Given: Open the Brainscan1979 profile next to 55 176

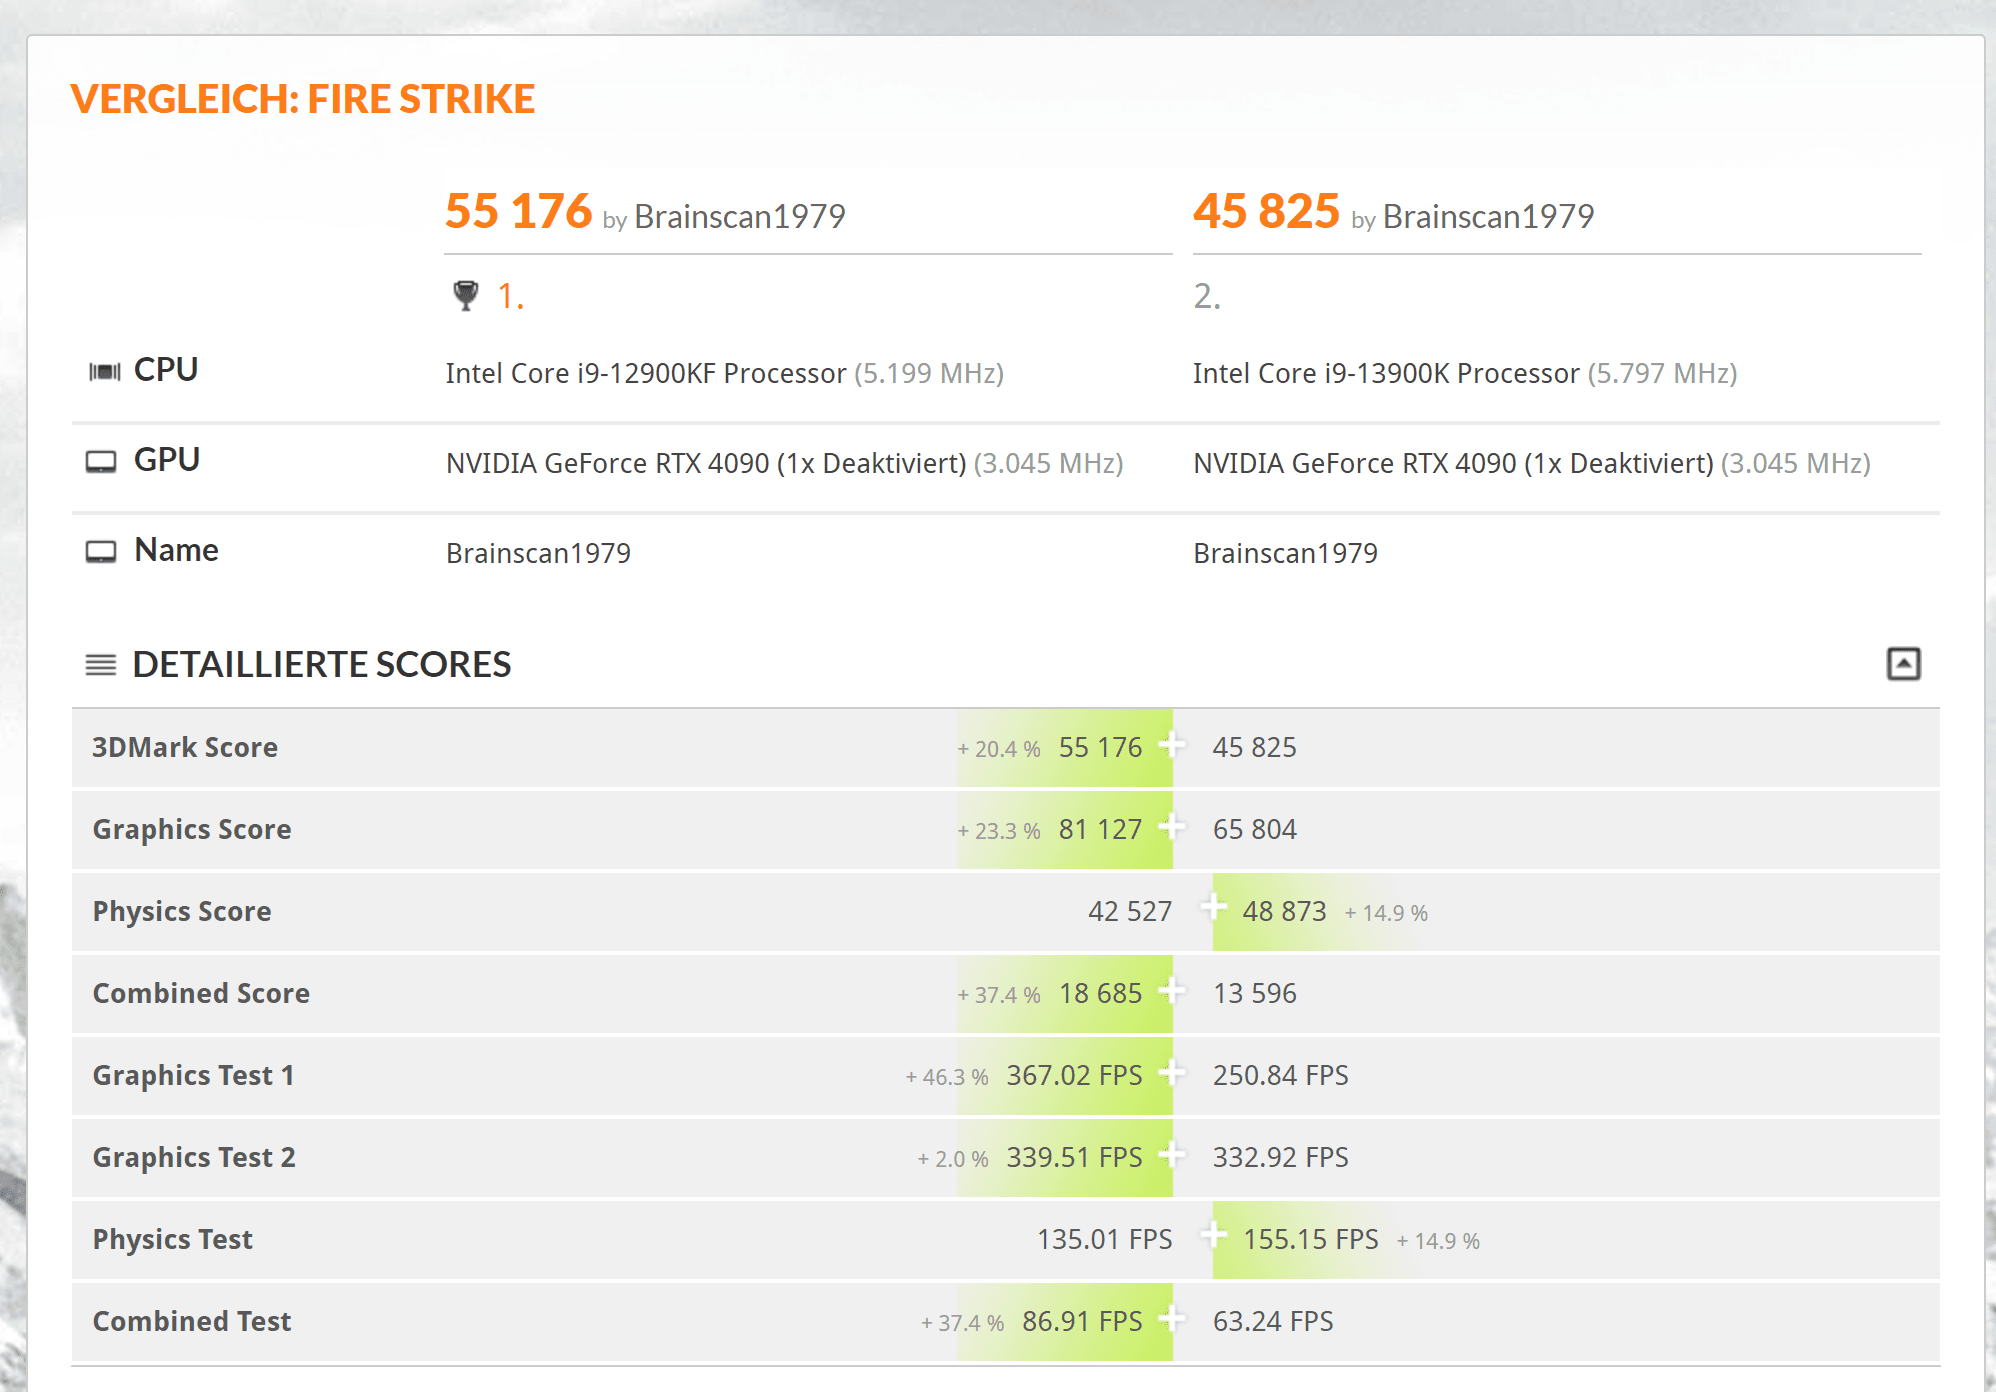Looking at the screenshot, I should point(739,216).
